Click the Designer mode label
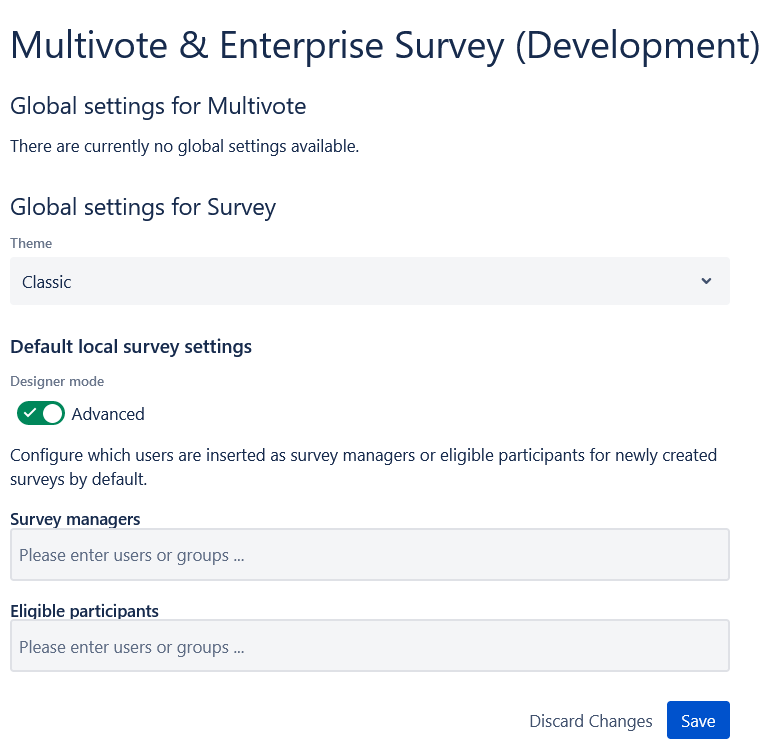Viewport: 775px width, 756px height. 57,381
